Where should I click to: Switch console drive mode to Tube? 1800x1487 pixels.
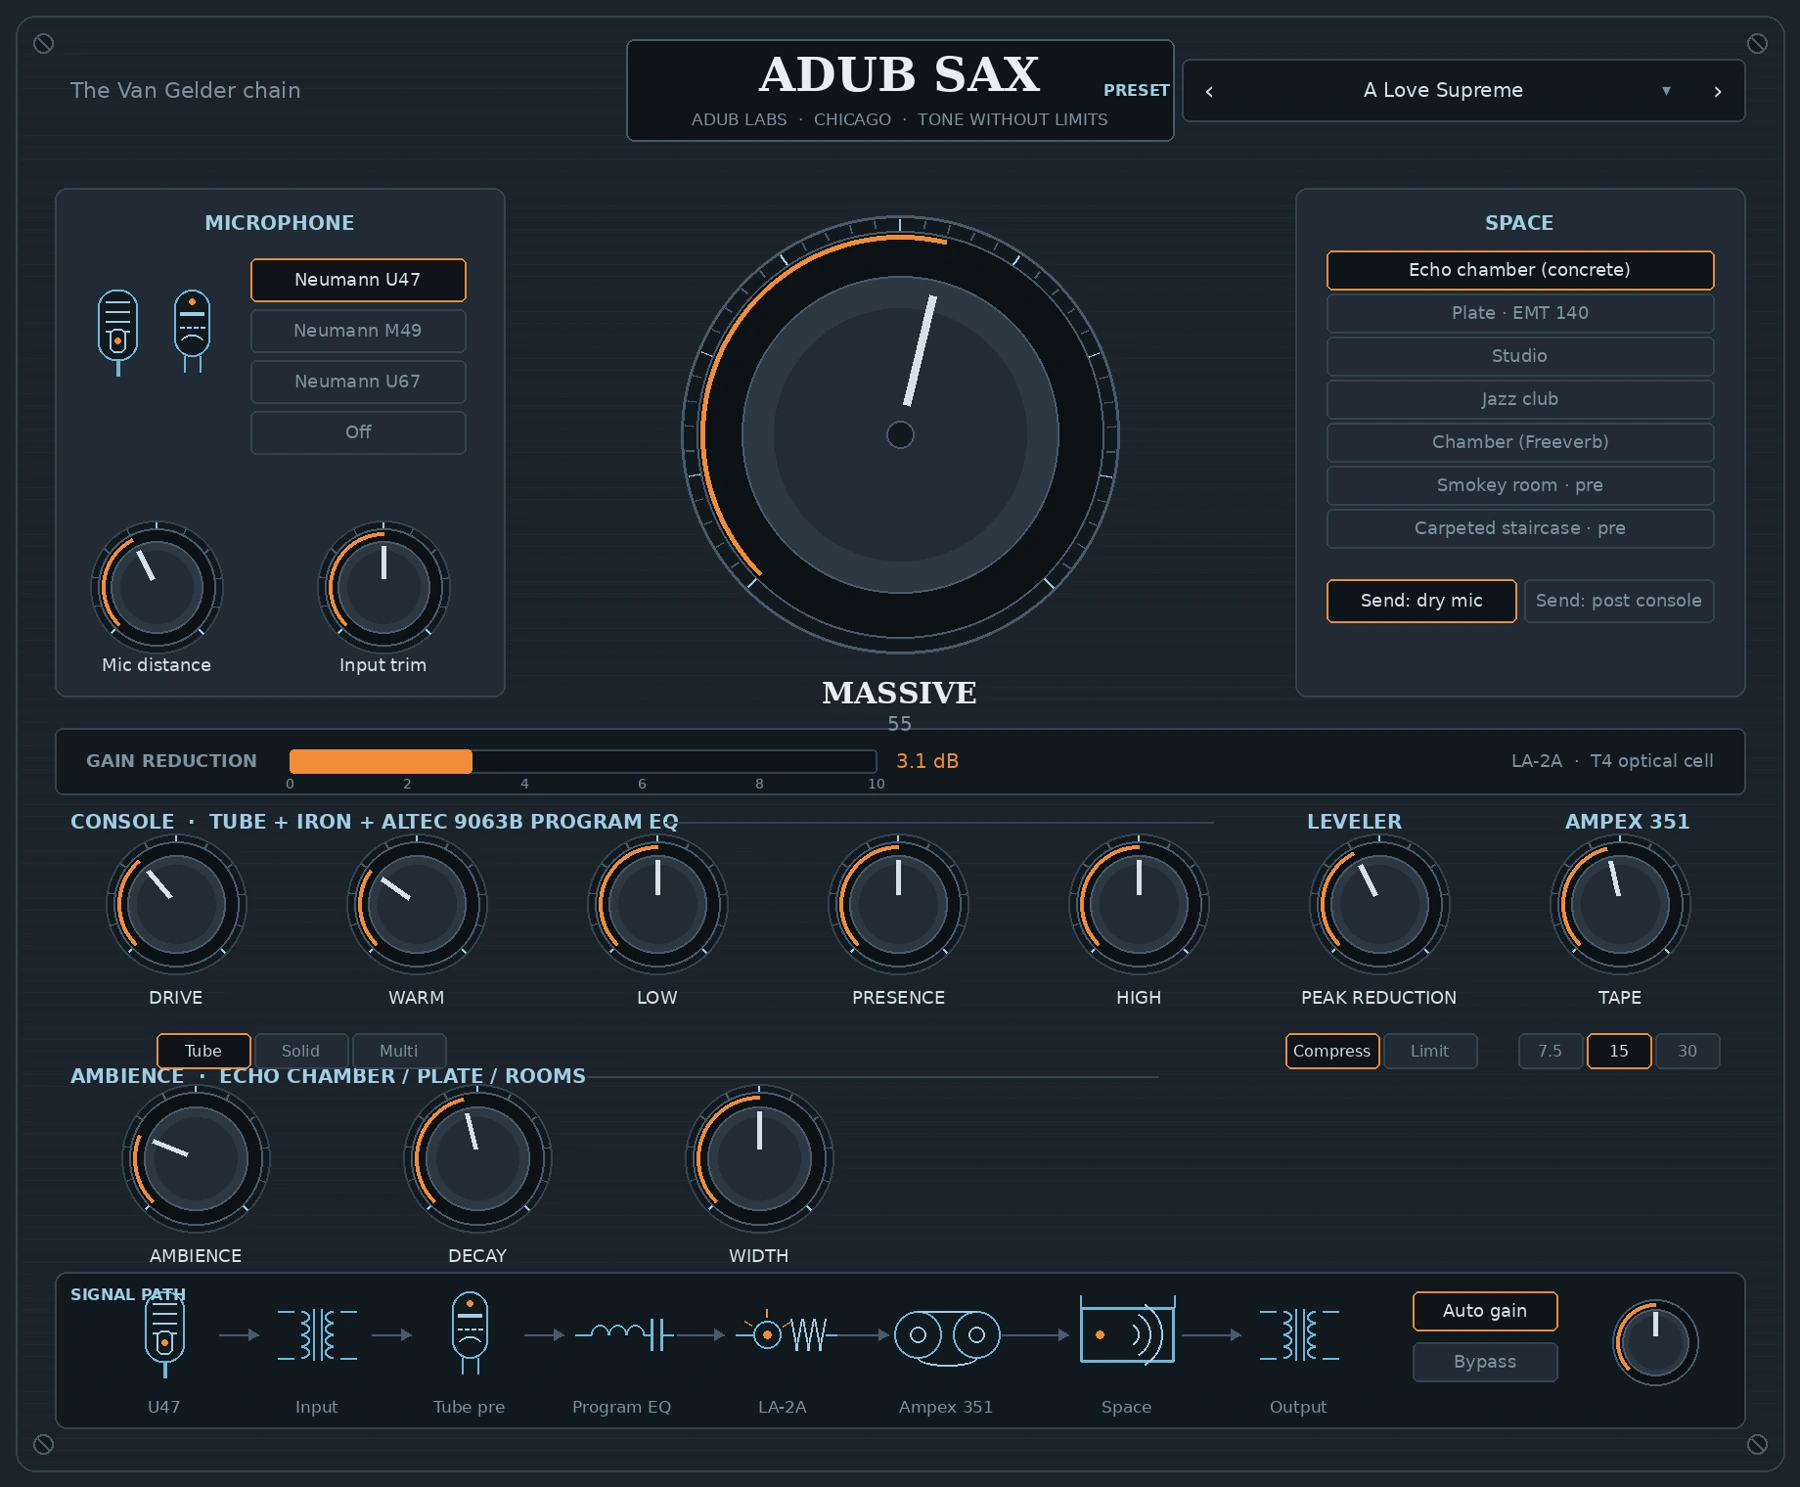coord(203,1051)
